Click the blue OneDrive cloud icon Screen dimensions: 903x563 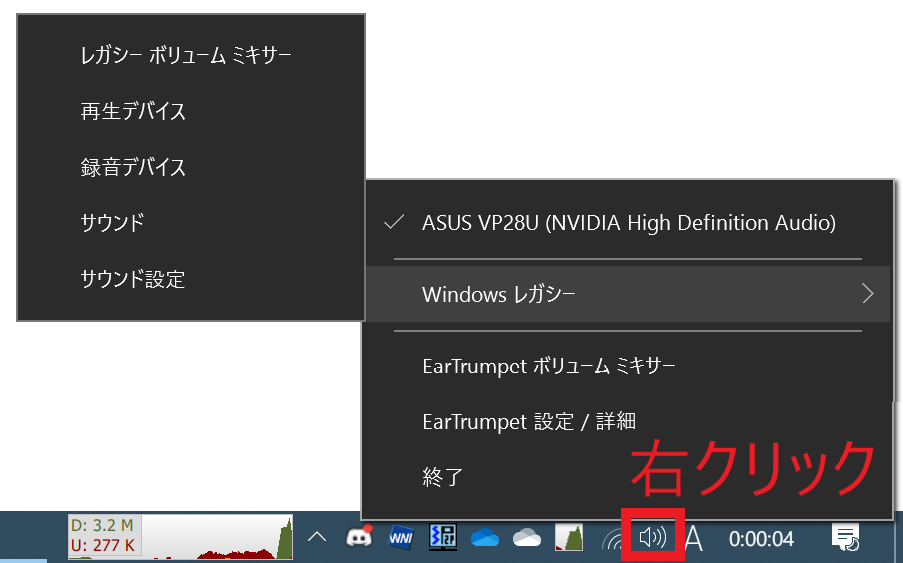click(485, 538)
